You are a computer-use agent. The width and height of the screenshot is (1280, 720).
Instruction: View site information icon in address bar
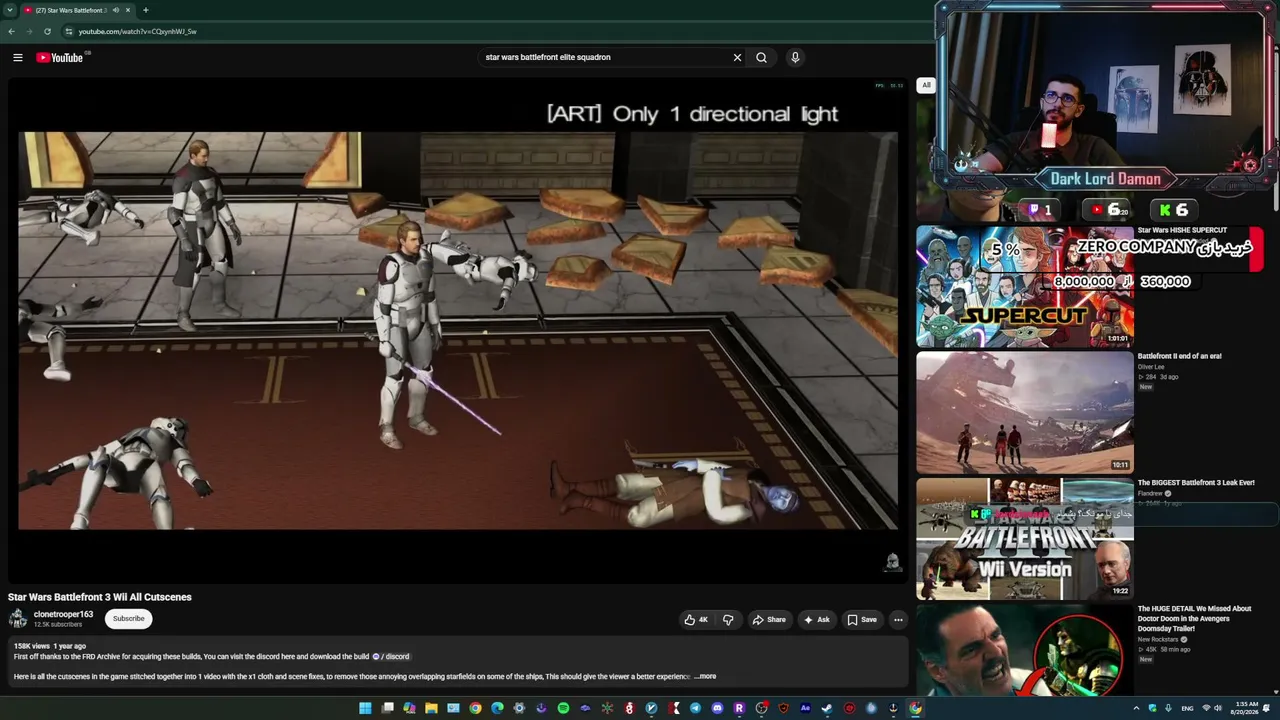point(68,31)
